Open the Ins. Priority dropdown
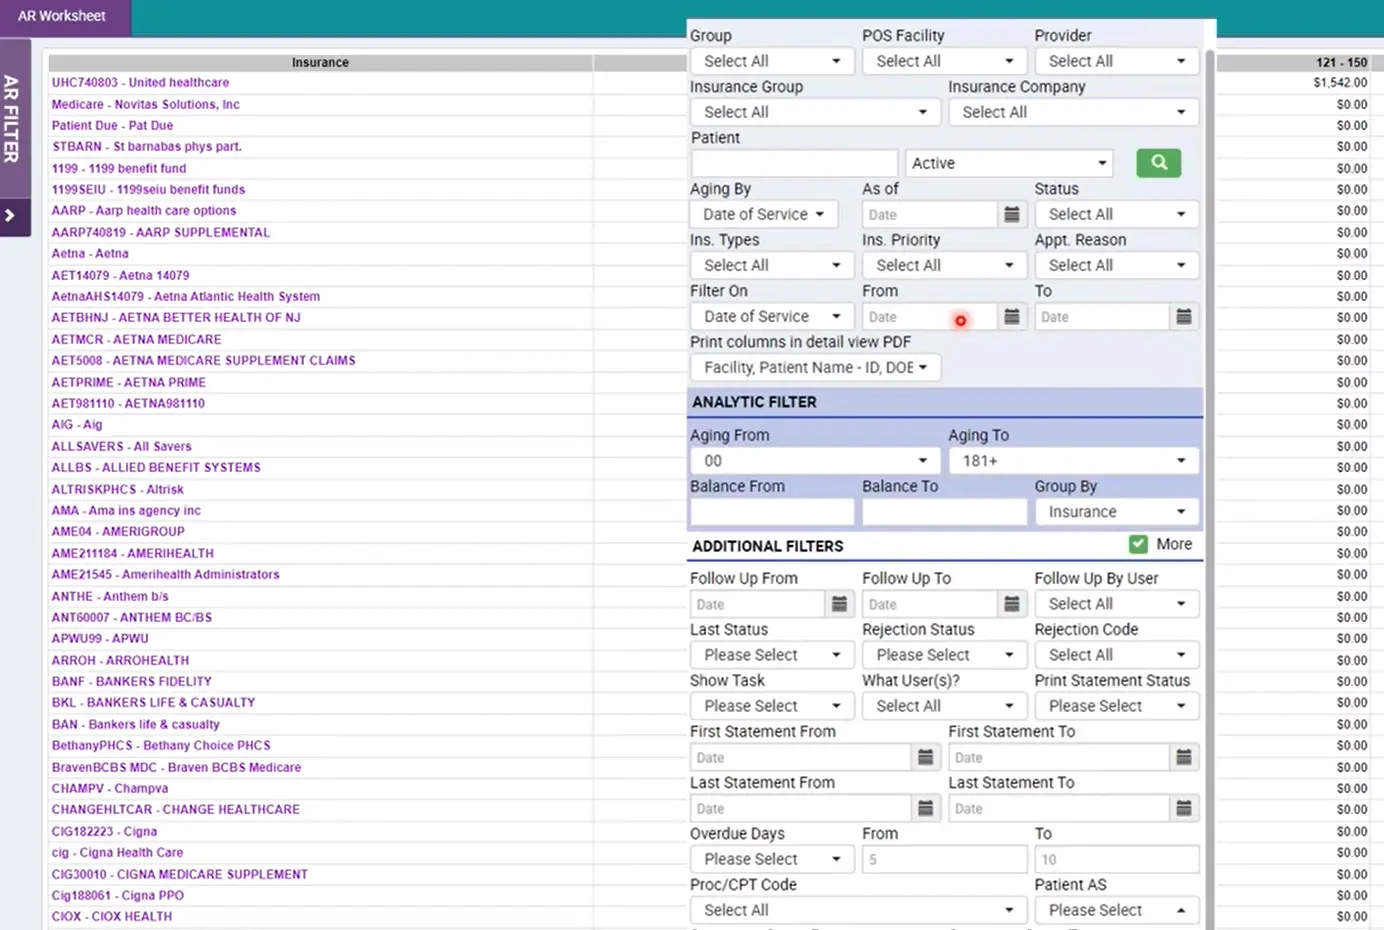The image size is (1384, 930). [x=944, y=265]
